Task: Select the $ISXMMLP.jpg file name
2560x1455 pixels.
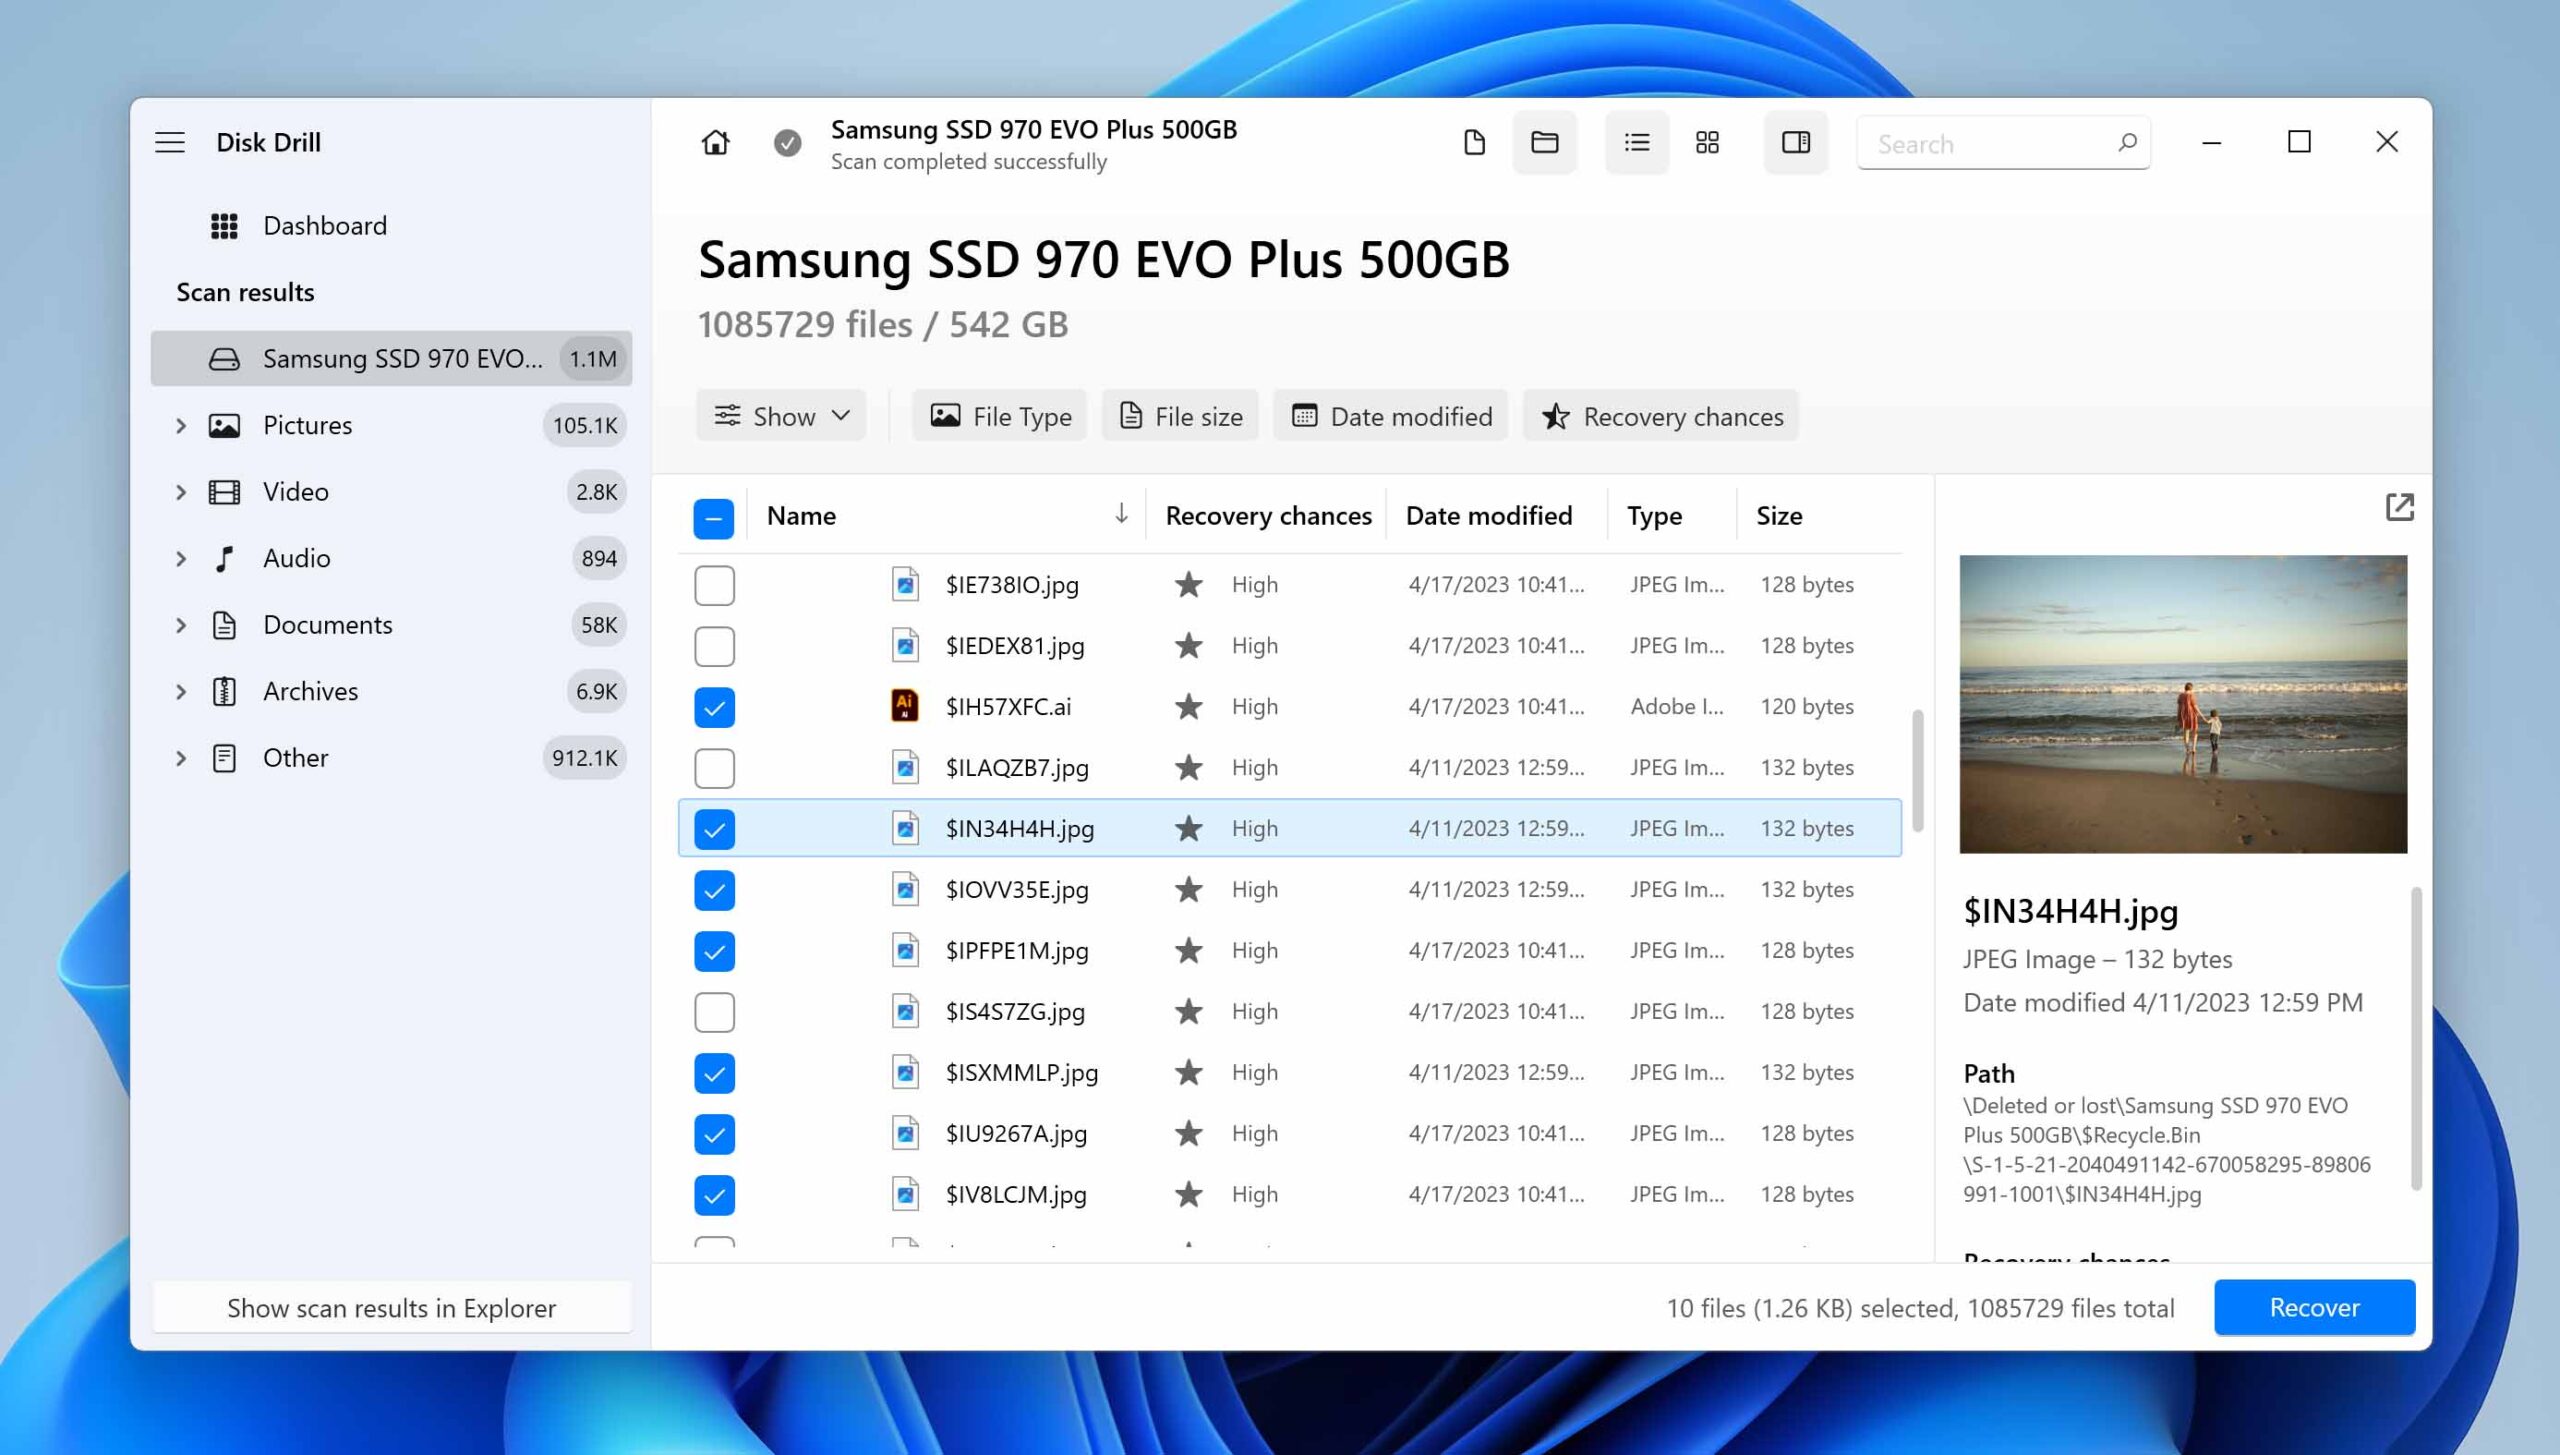Action: click(1021, 1072)
